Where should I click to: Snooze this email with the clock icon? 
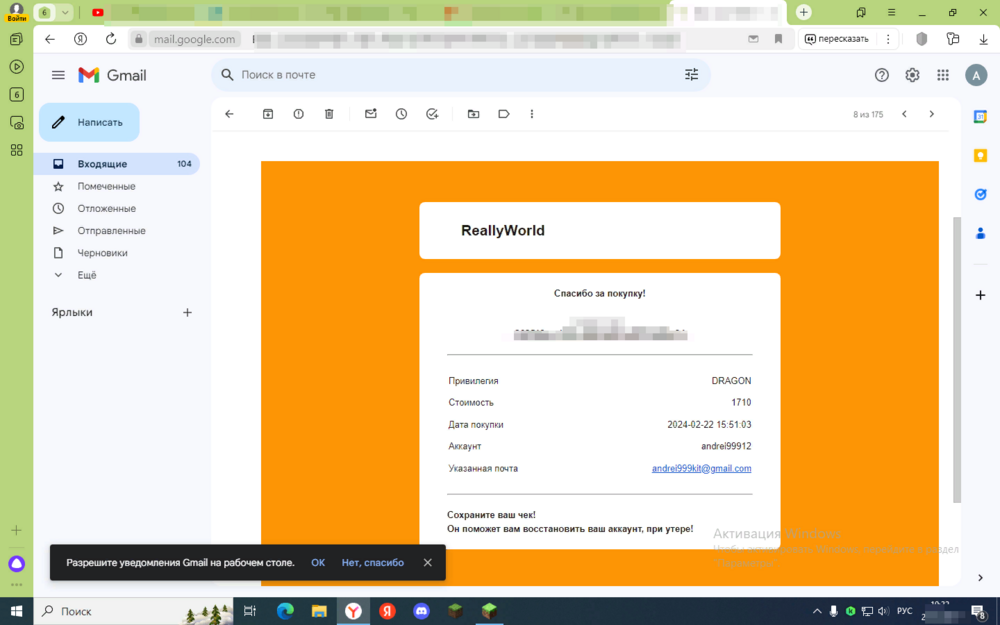click(x=401, y=114)
